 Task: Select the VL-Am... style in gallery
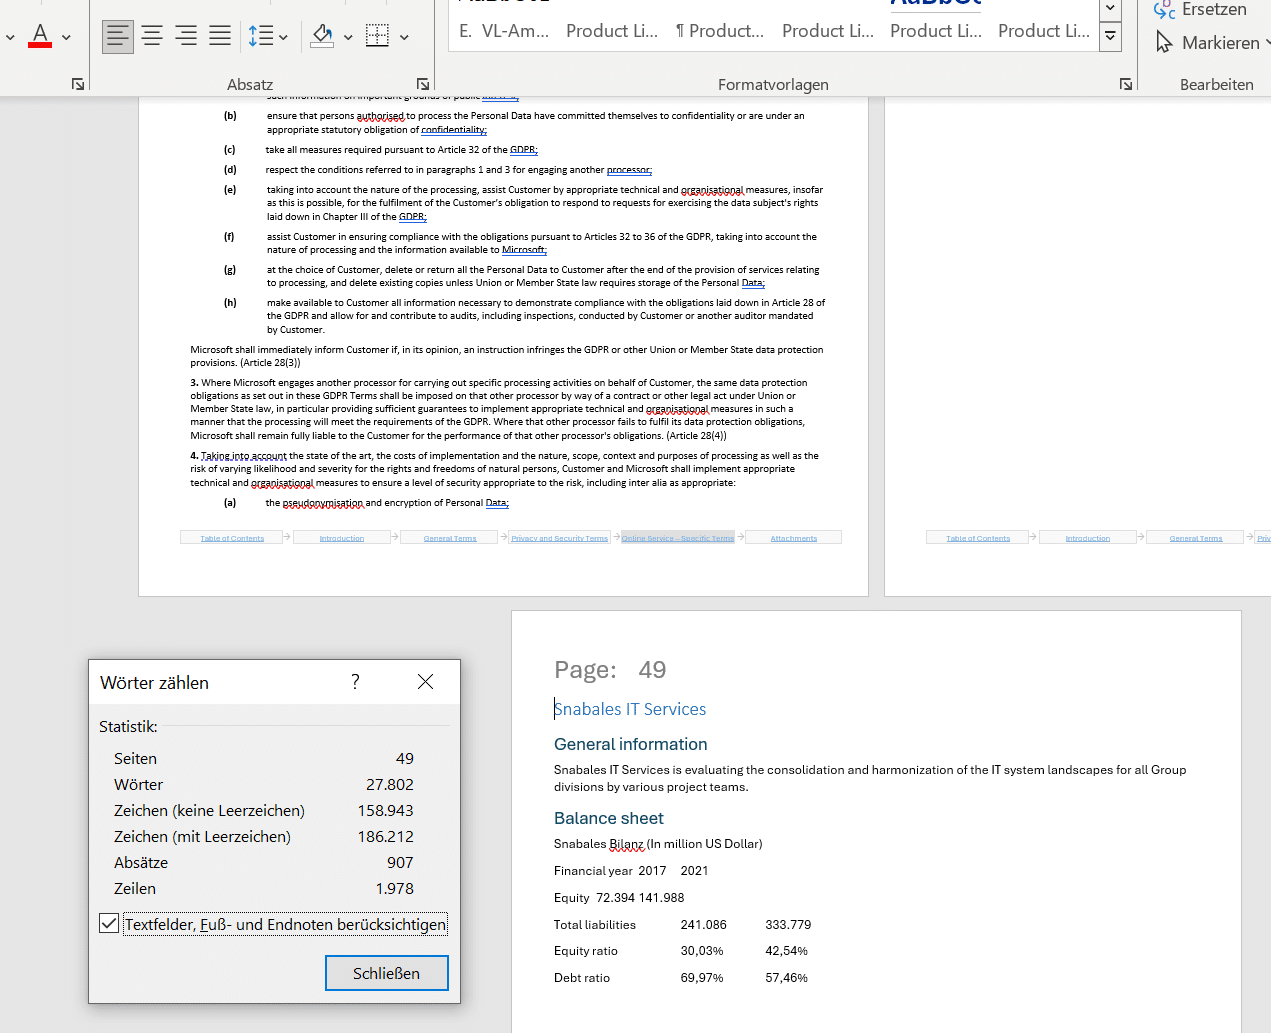click(504, 31)
